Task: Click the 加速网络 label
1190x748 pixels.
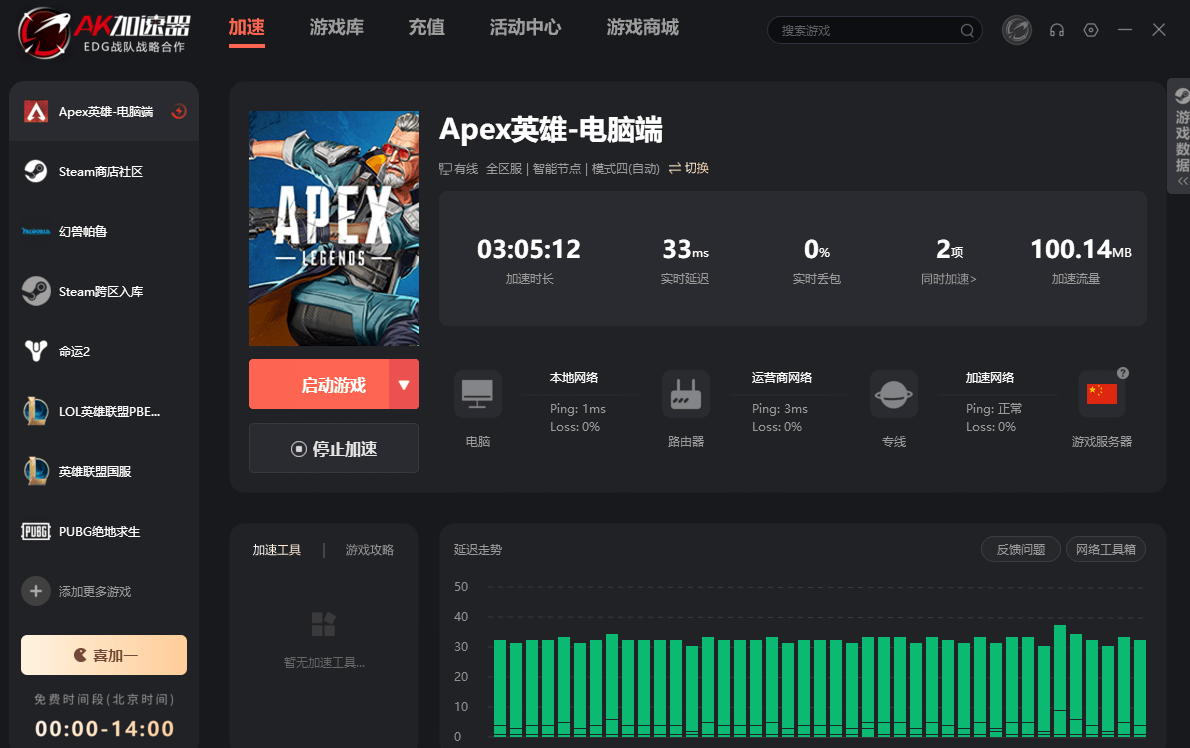Action: click(990, 378)
